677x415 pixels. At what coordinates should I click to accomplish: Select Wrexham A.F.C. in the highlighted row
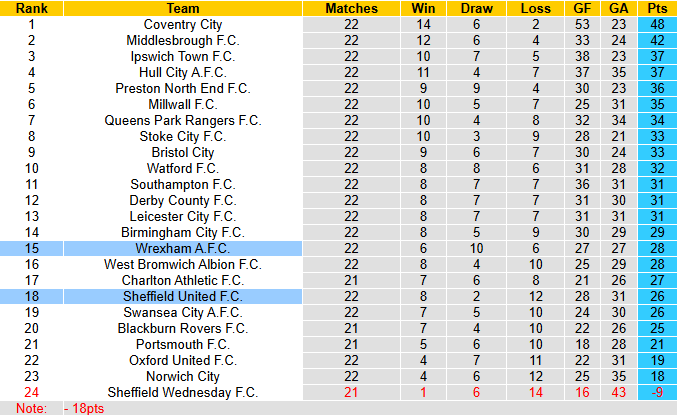coord(182,248)
